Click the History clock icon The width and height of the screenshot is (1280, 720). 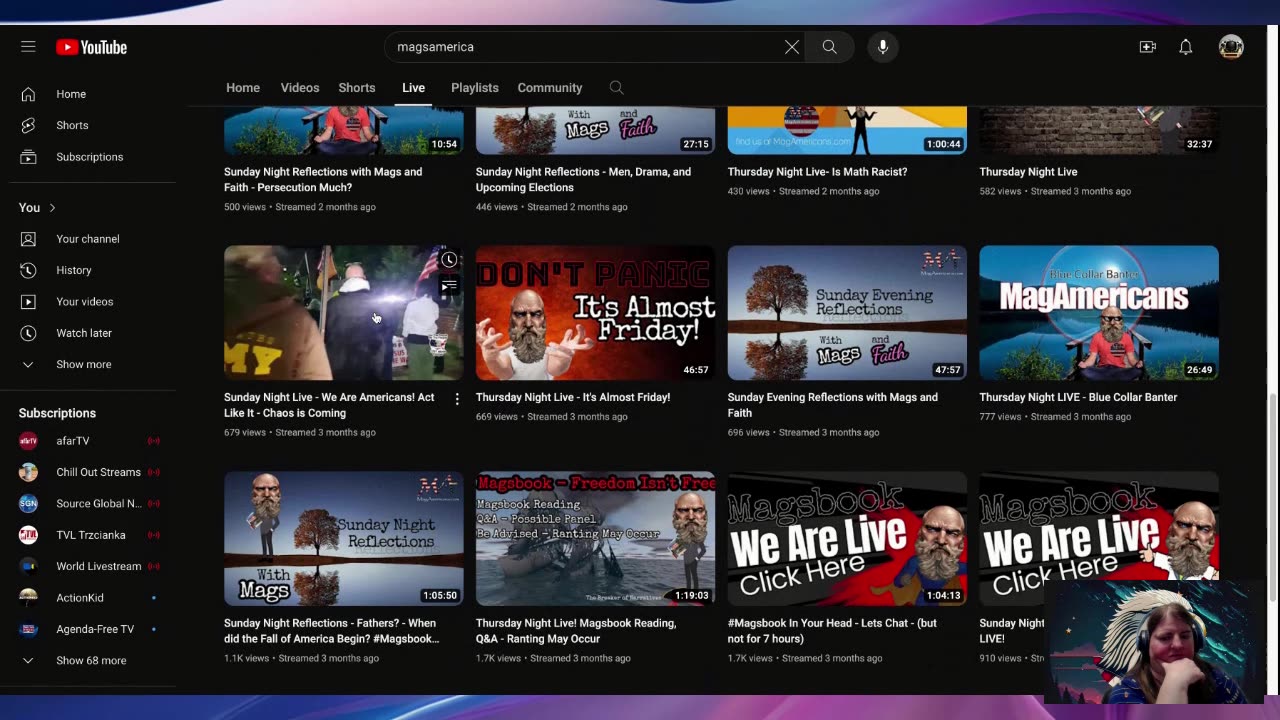click(x=28, y=270)
